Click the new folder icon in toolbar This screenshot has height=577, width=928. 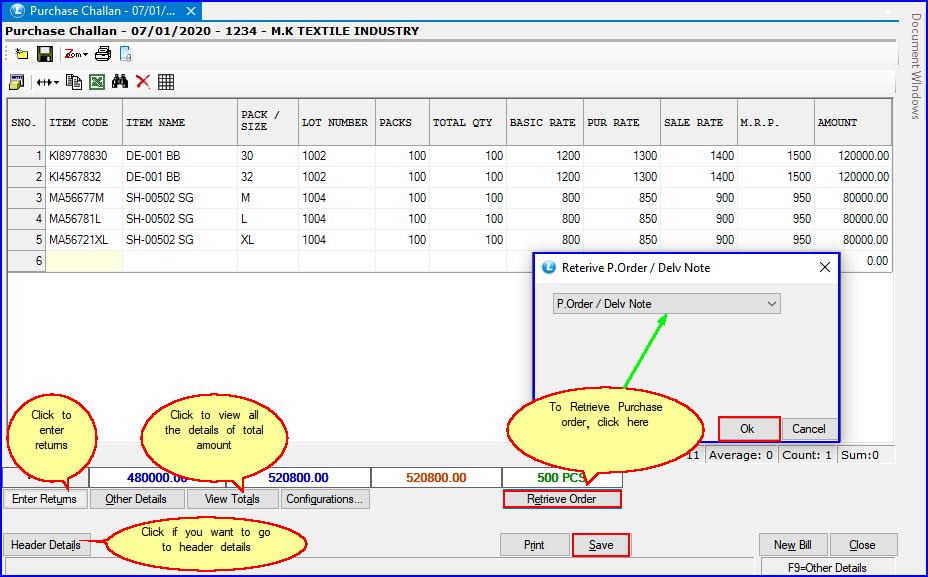coord(21,54)
